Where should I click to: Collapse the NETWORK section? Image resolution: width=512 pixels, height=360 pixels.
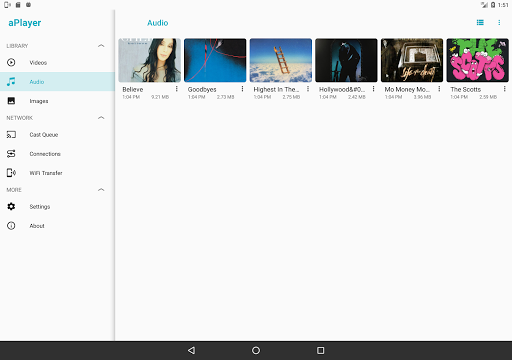click(101, 118)
